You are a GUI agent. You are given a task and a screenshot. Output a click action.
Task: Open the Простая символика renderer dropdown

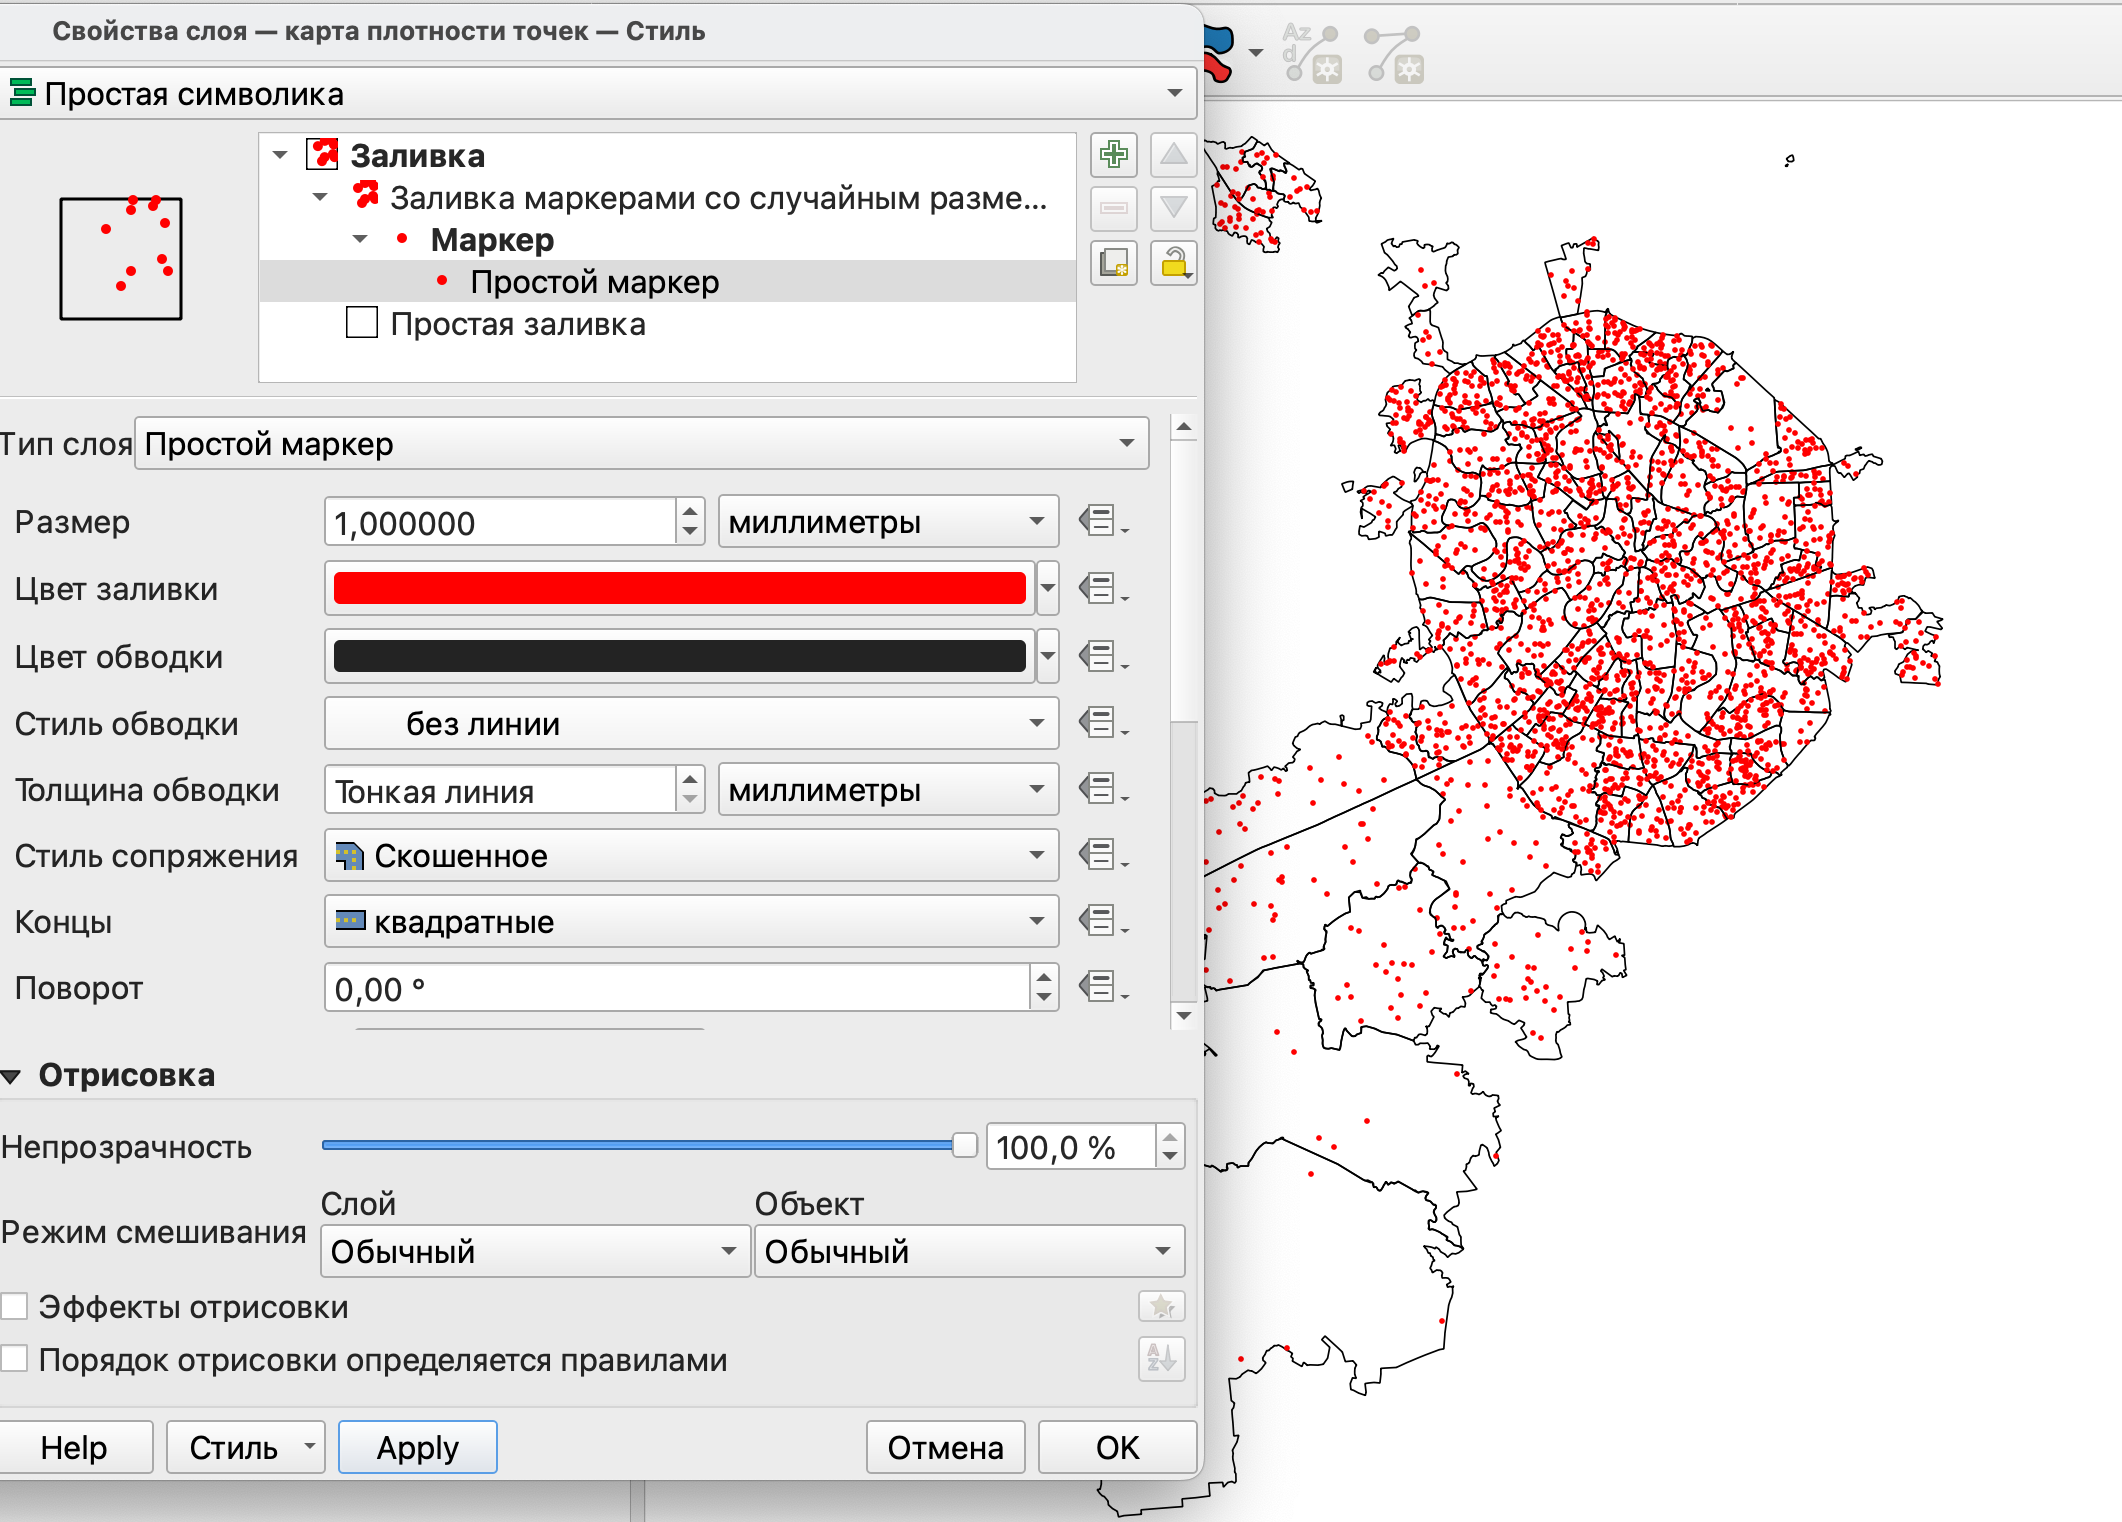[x=598, y=94]
